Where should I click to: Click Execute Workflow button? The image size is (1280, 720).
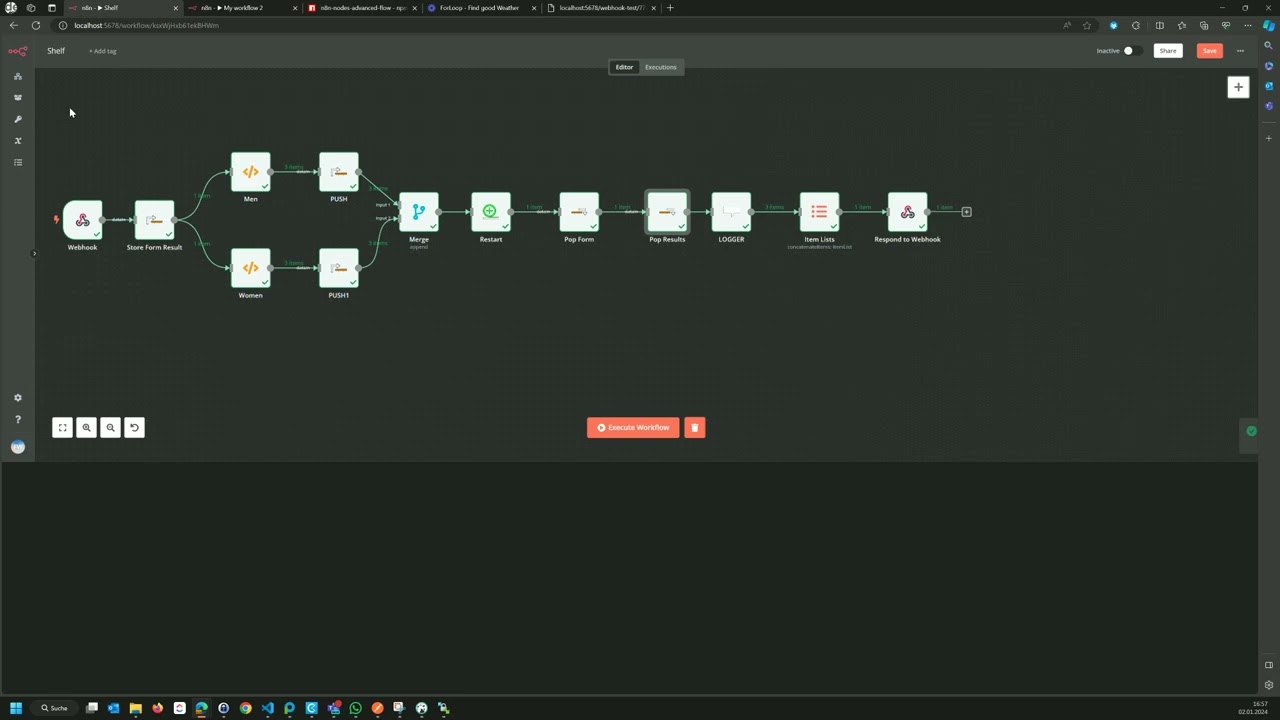click(633, 428)
